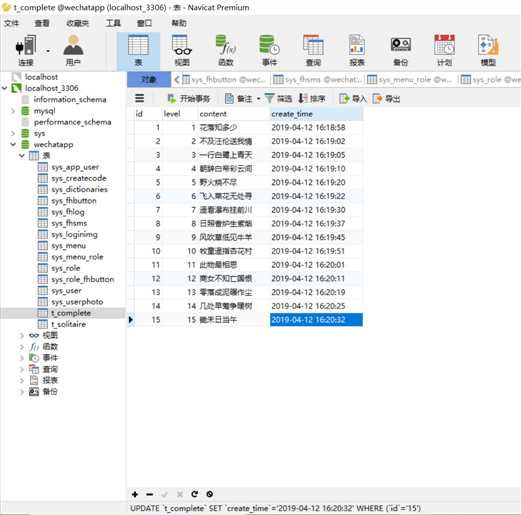
Task: Open the Report toolbar icon
Action: click(x=357, y=50)
